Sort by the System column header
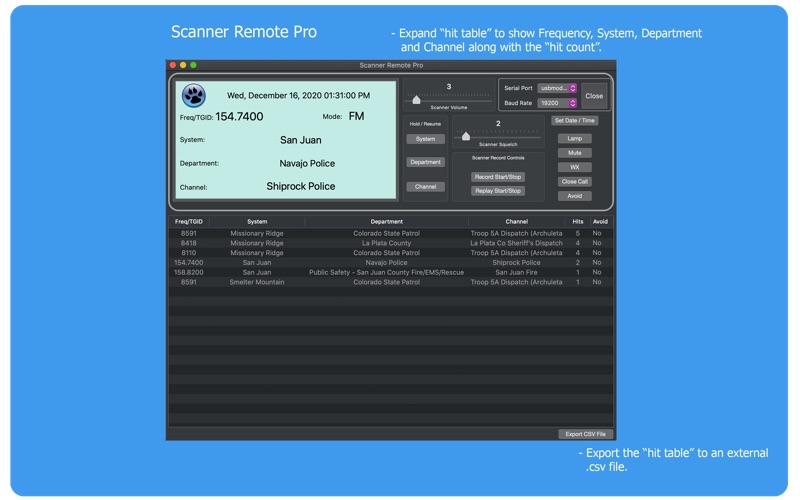 coord(257,222)
